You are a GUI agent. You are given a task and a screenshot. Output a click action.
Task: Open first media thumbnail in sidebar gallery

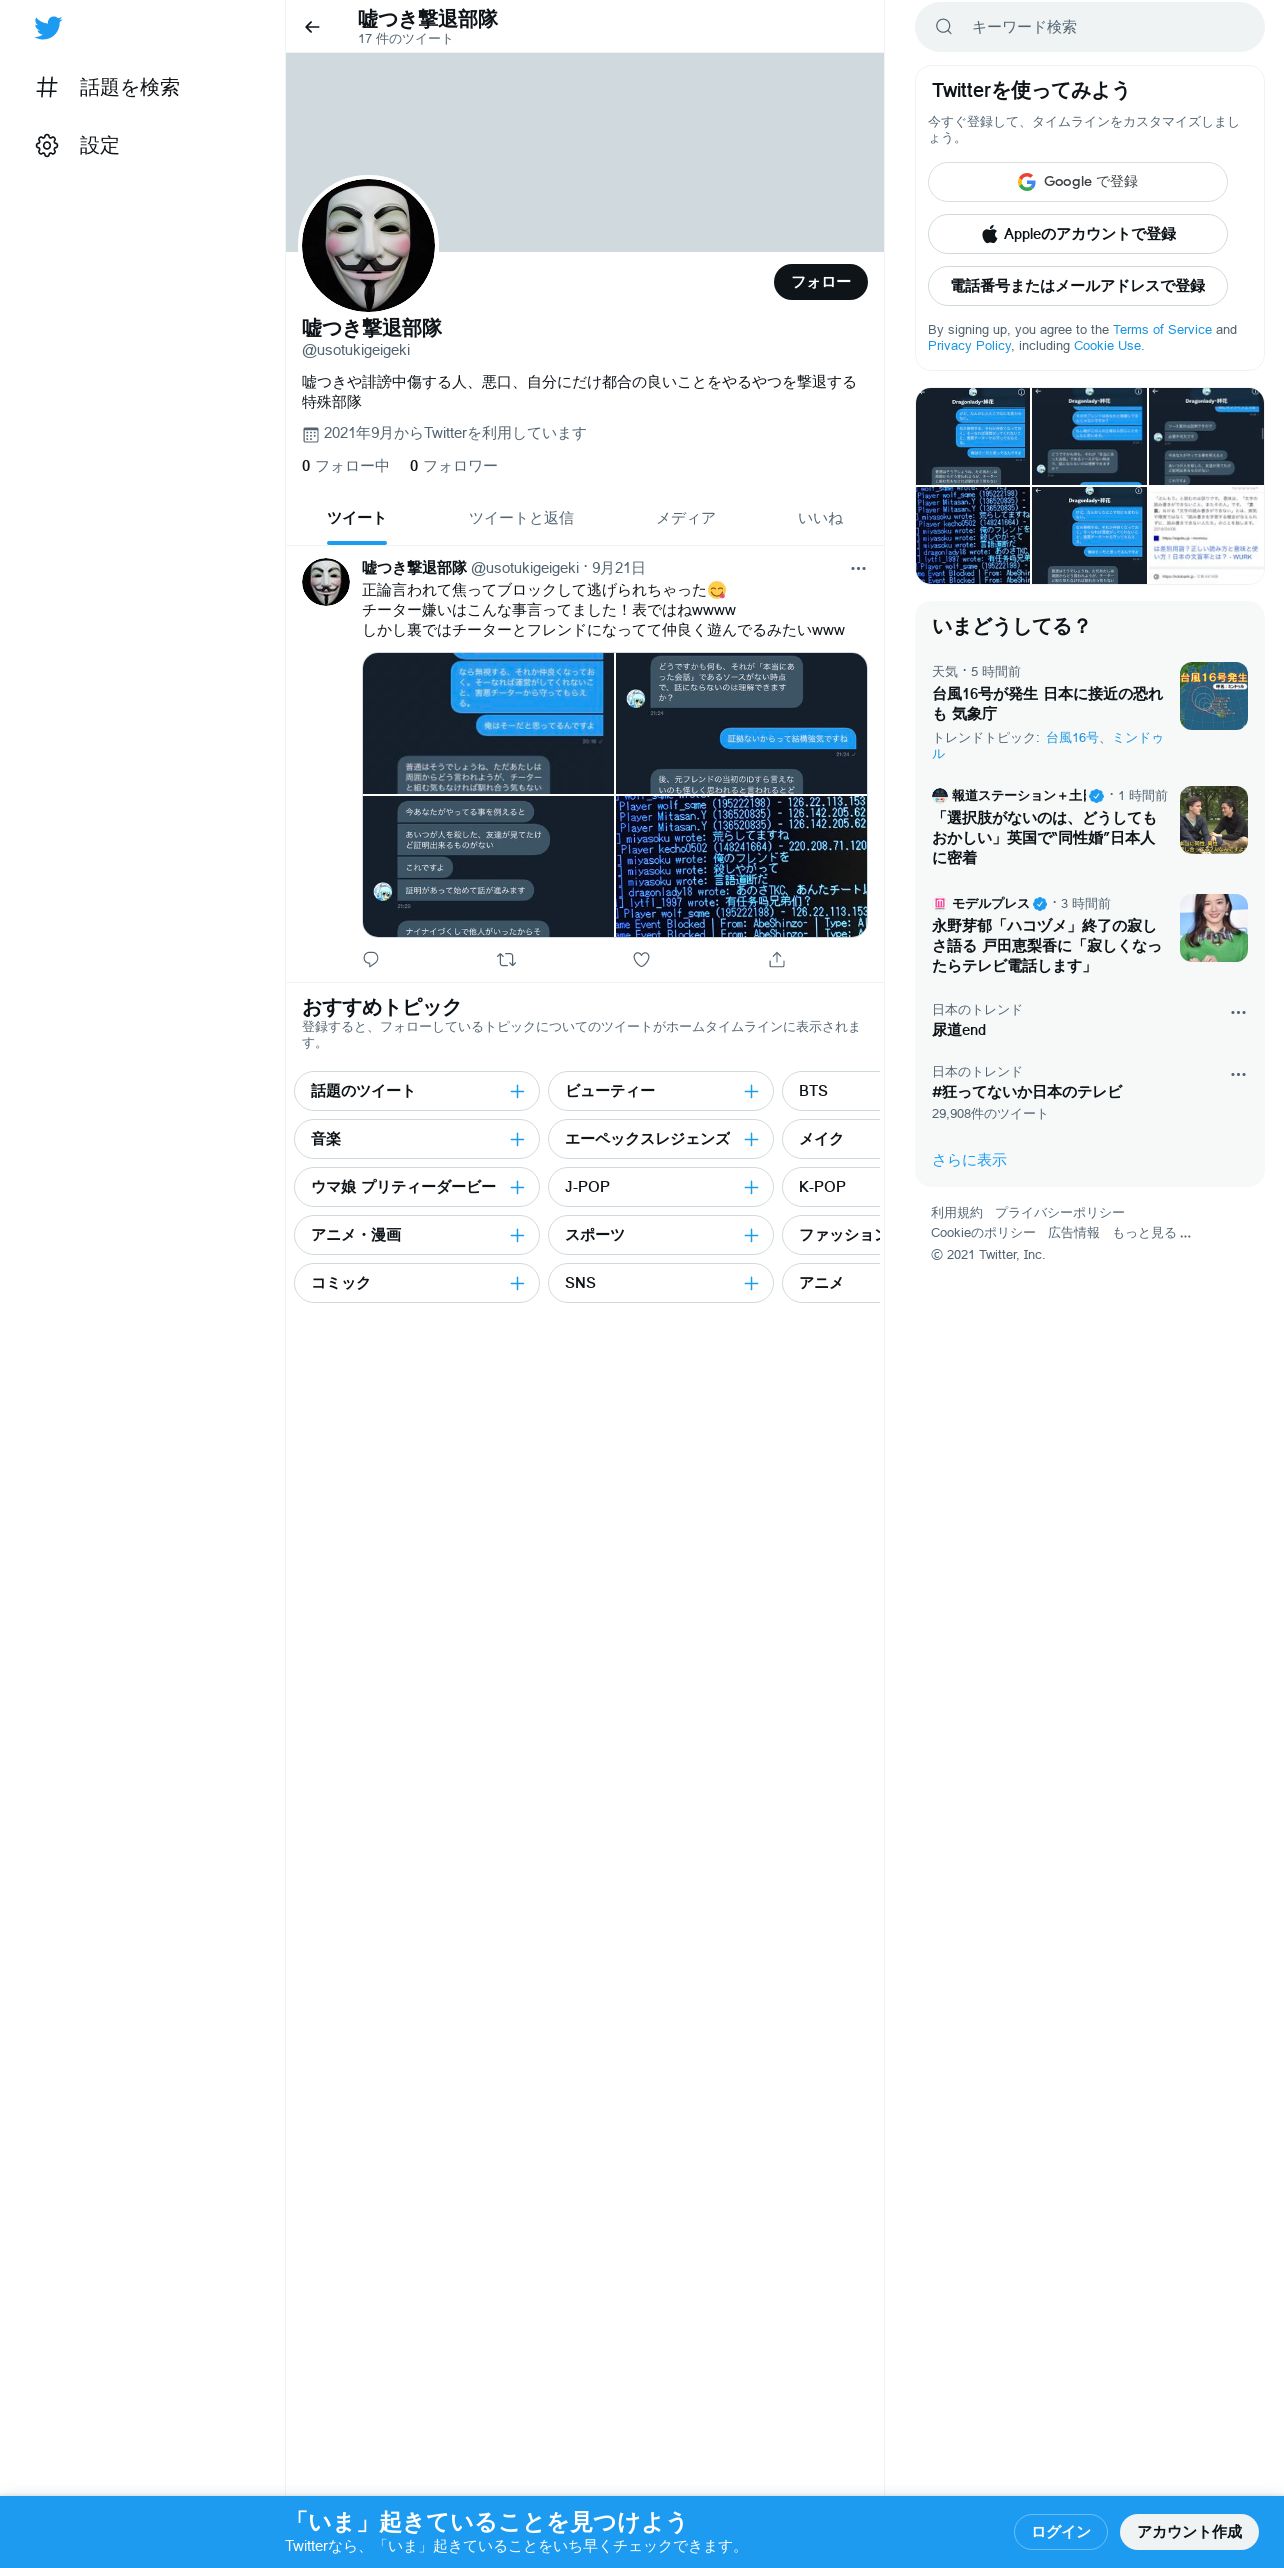(973, 437)
